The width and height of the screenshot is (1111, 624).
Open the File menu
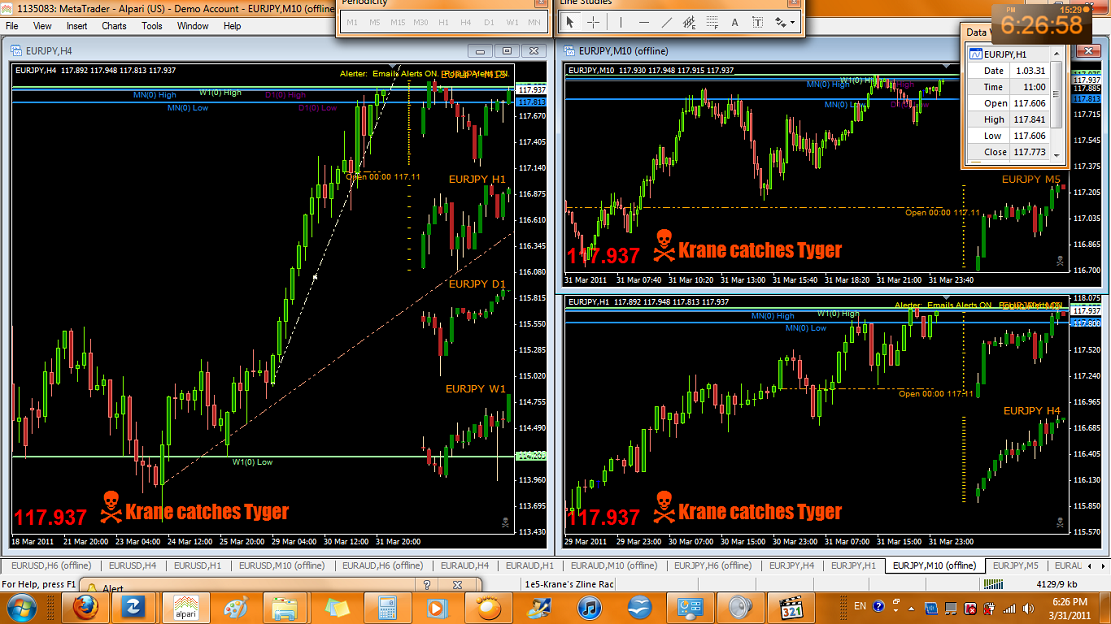tap(12, 26)
